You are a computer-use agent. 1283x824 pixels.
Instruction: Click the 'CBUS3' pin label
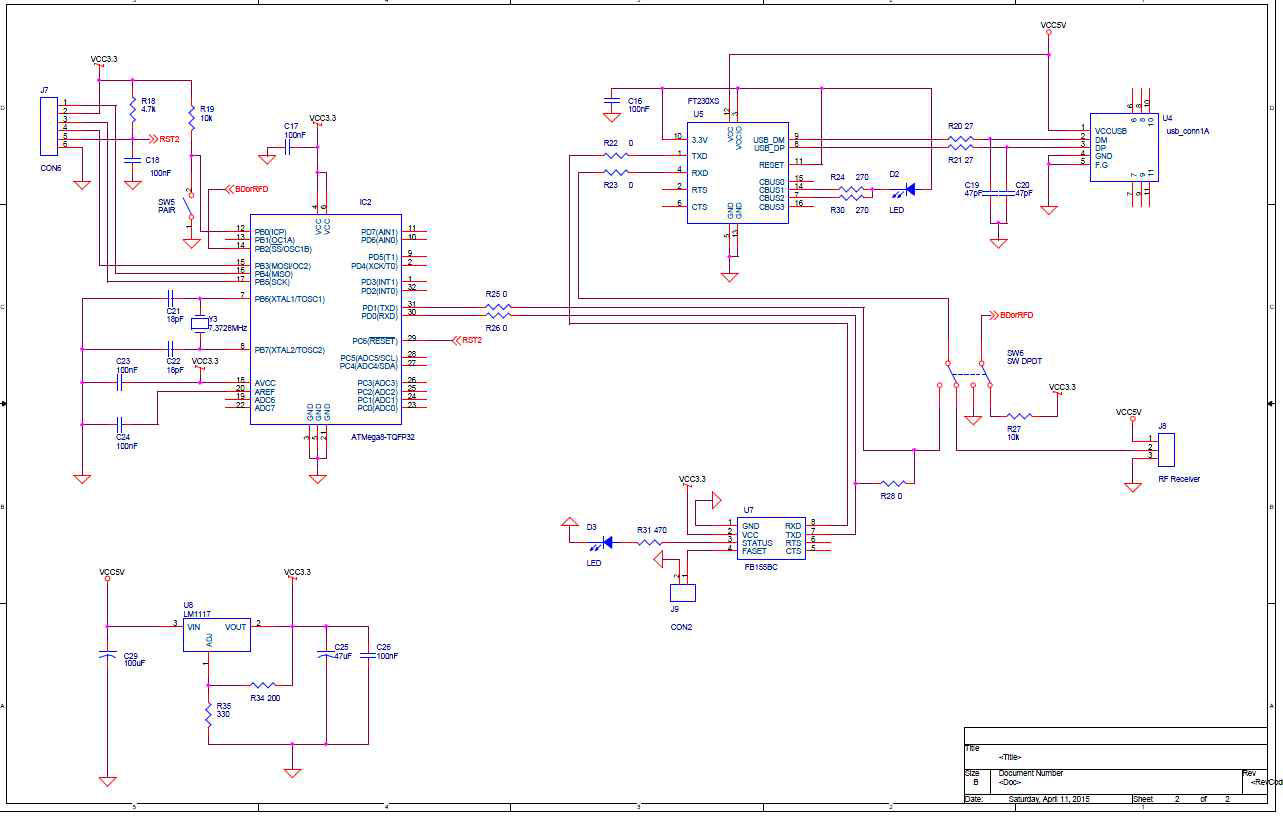[x=772, y=206]
